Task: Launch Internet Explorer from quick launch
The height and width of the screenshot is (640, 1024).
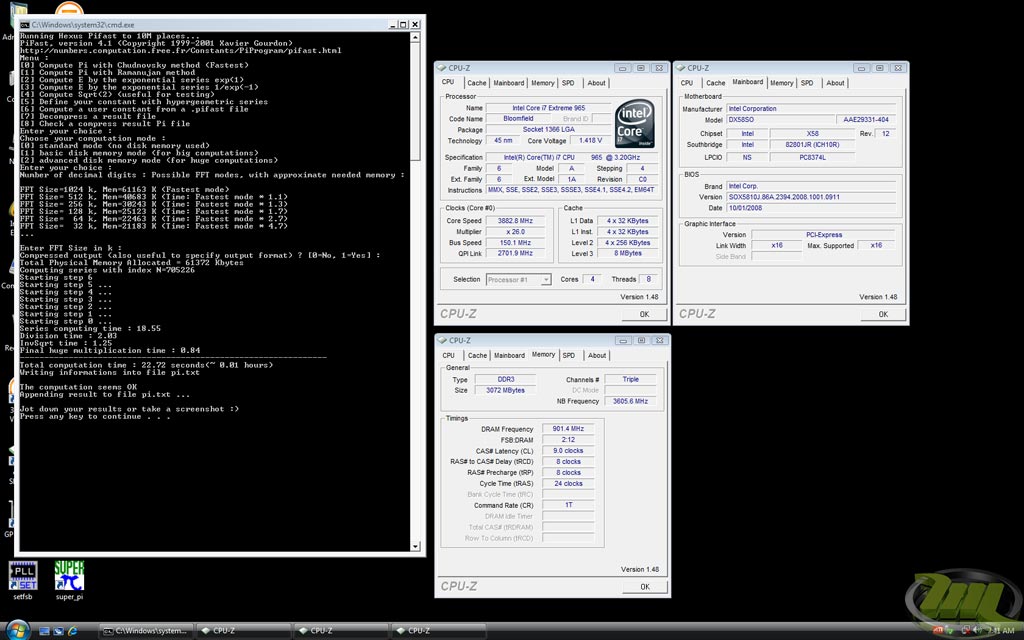Action: [x=72, y=631]
